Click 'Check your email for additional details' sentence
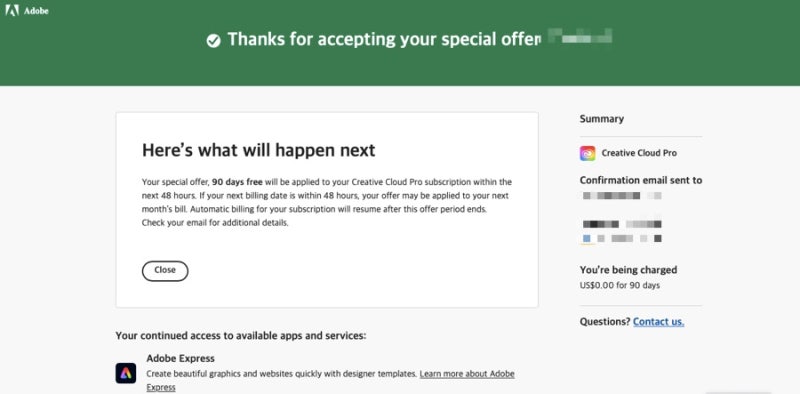Viewport: 800px width, 394px height. (x=215, y=223)
